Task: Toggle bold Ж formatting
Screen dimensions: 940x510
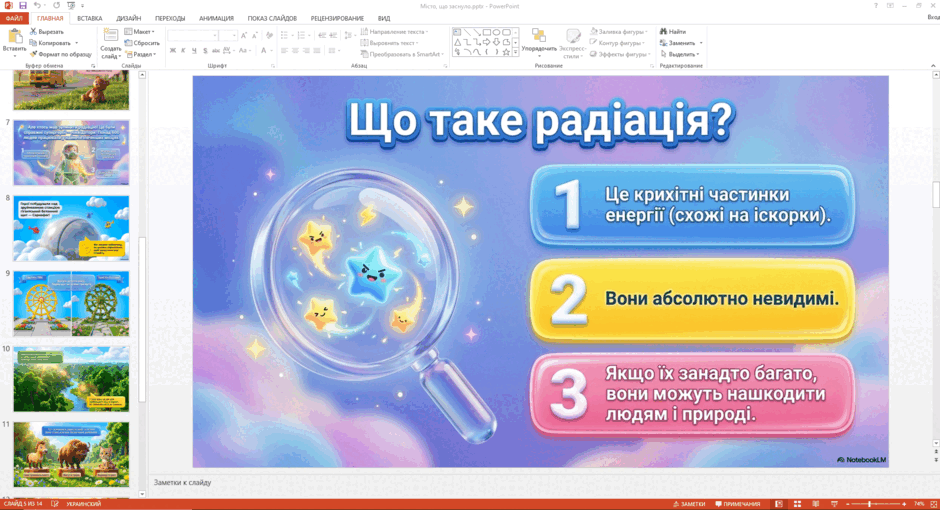Action: tap(173, 51)
